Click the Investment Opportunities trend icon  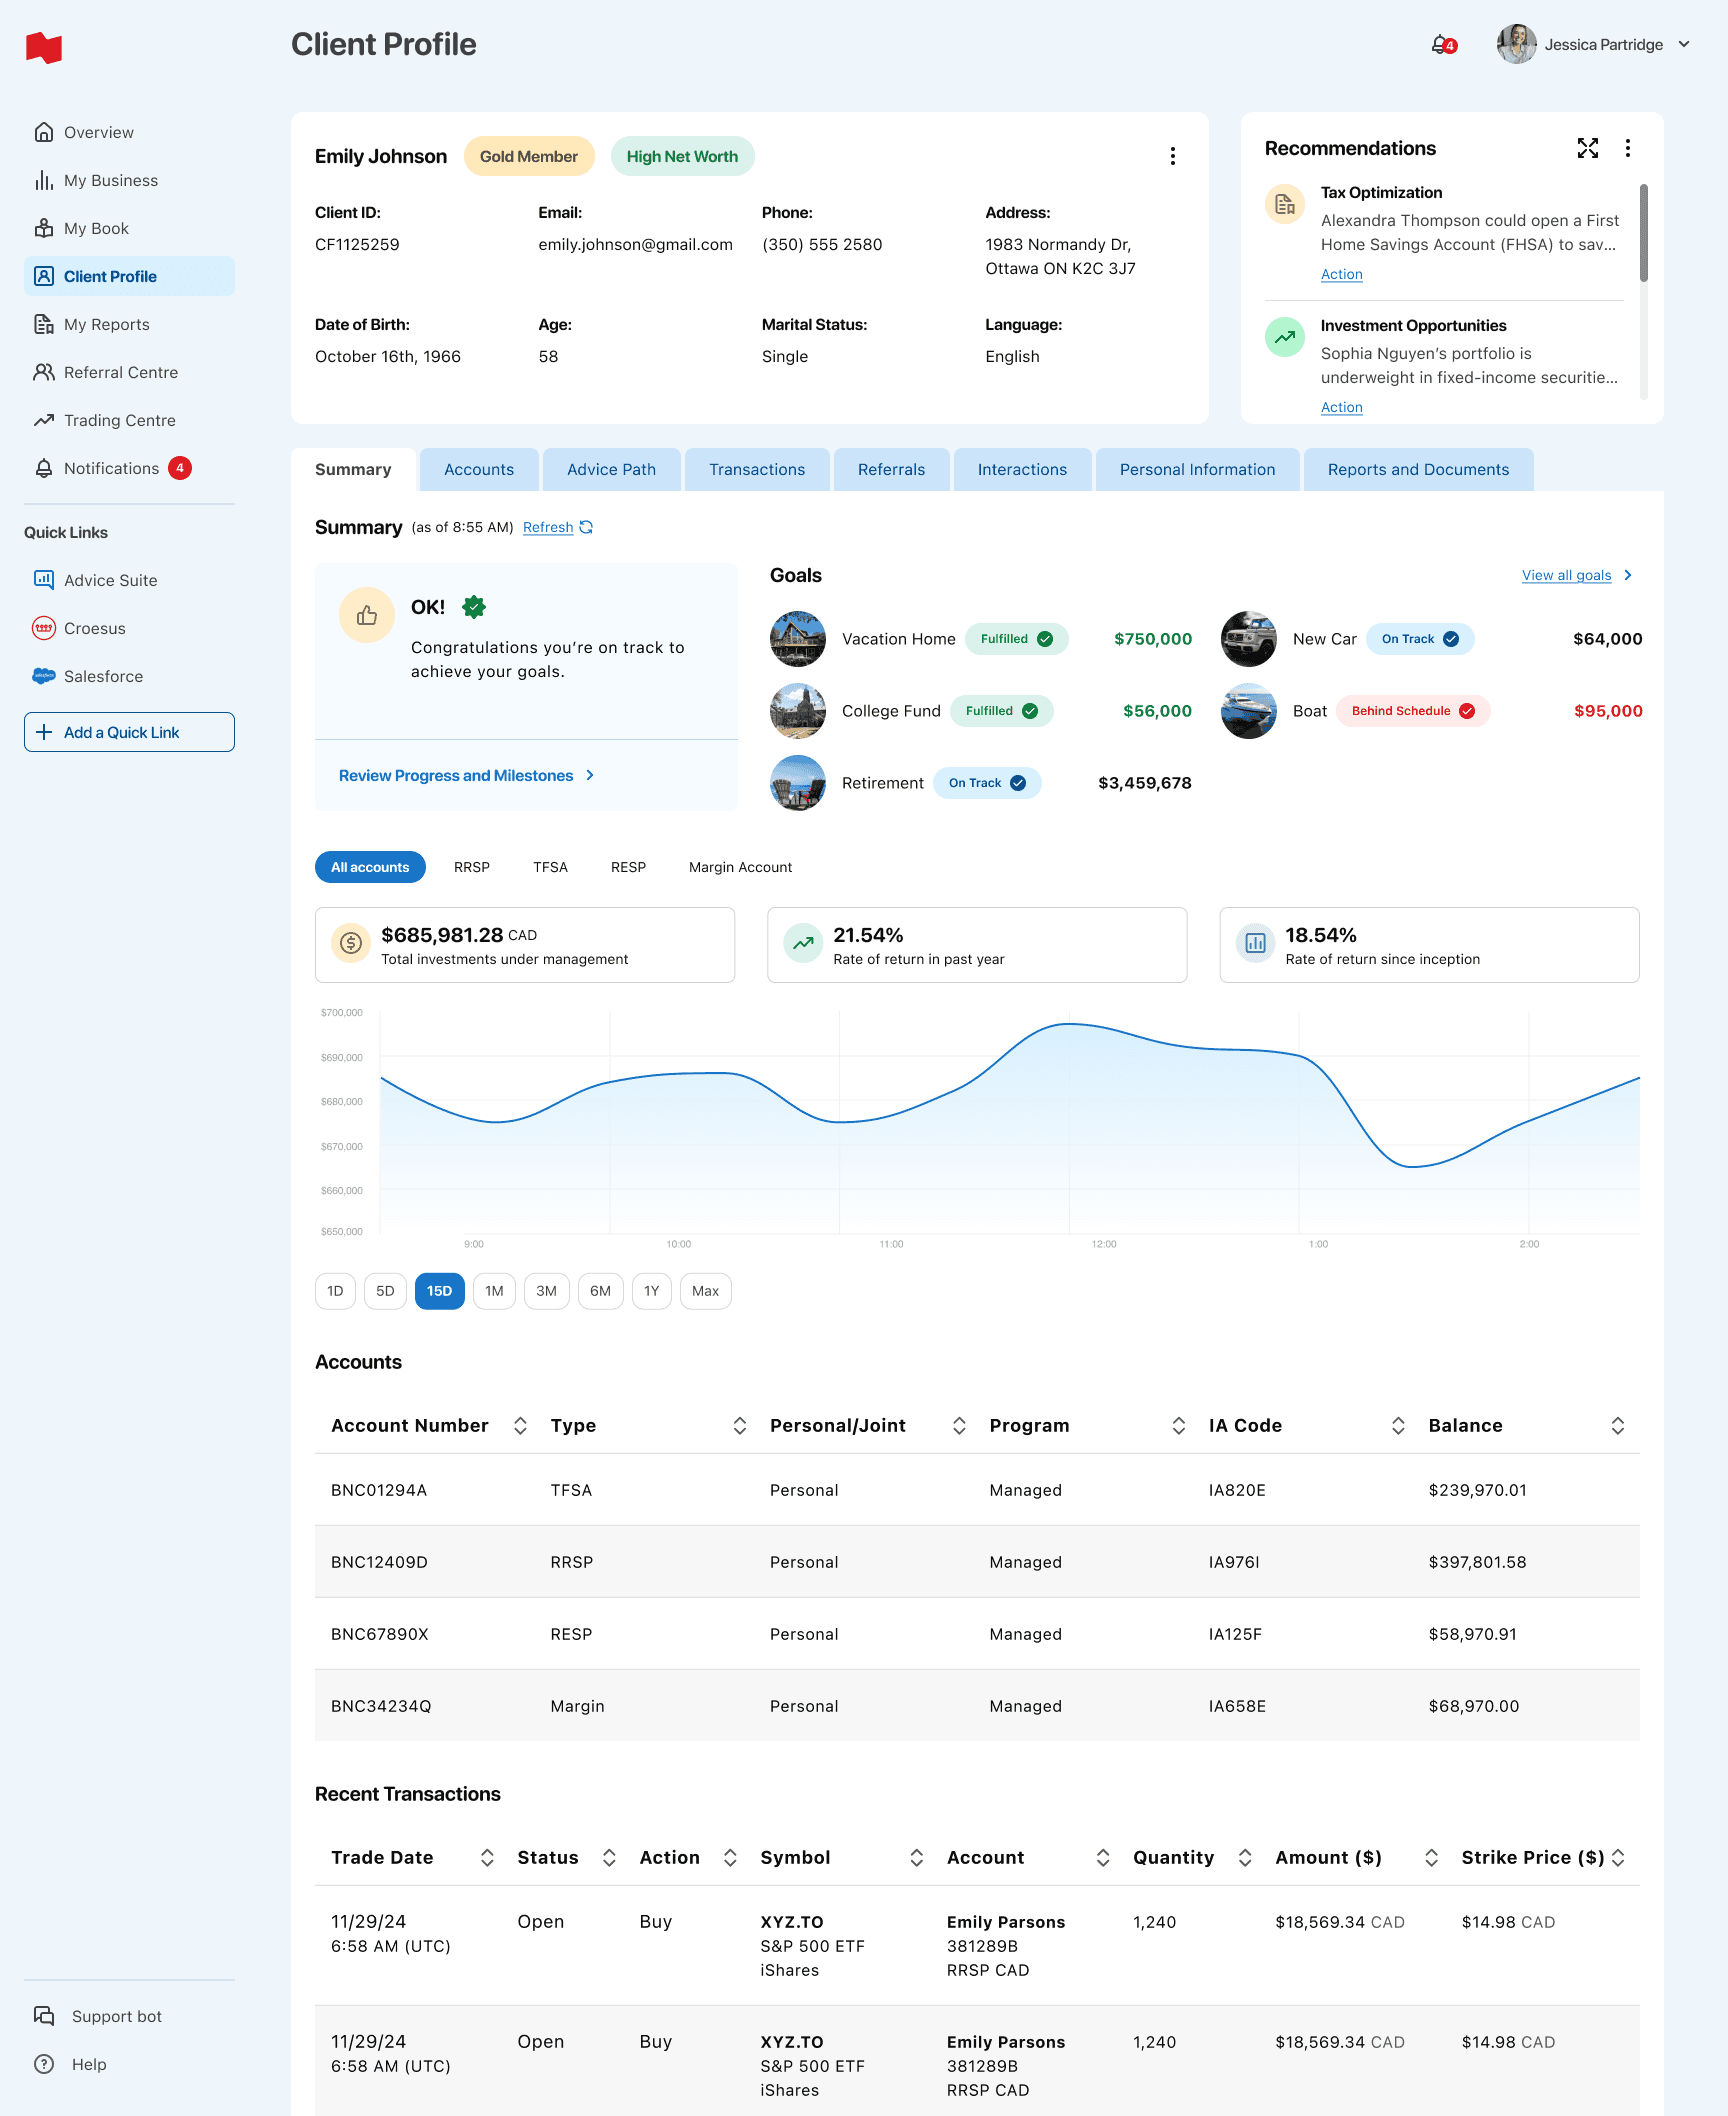tap(1285, 337)
